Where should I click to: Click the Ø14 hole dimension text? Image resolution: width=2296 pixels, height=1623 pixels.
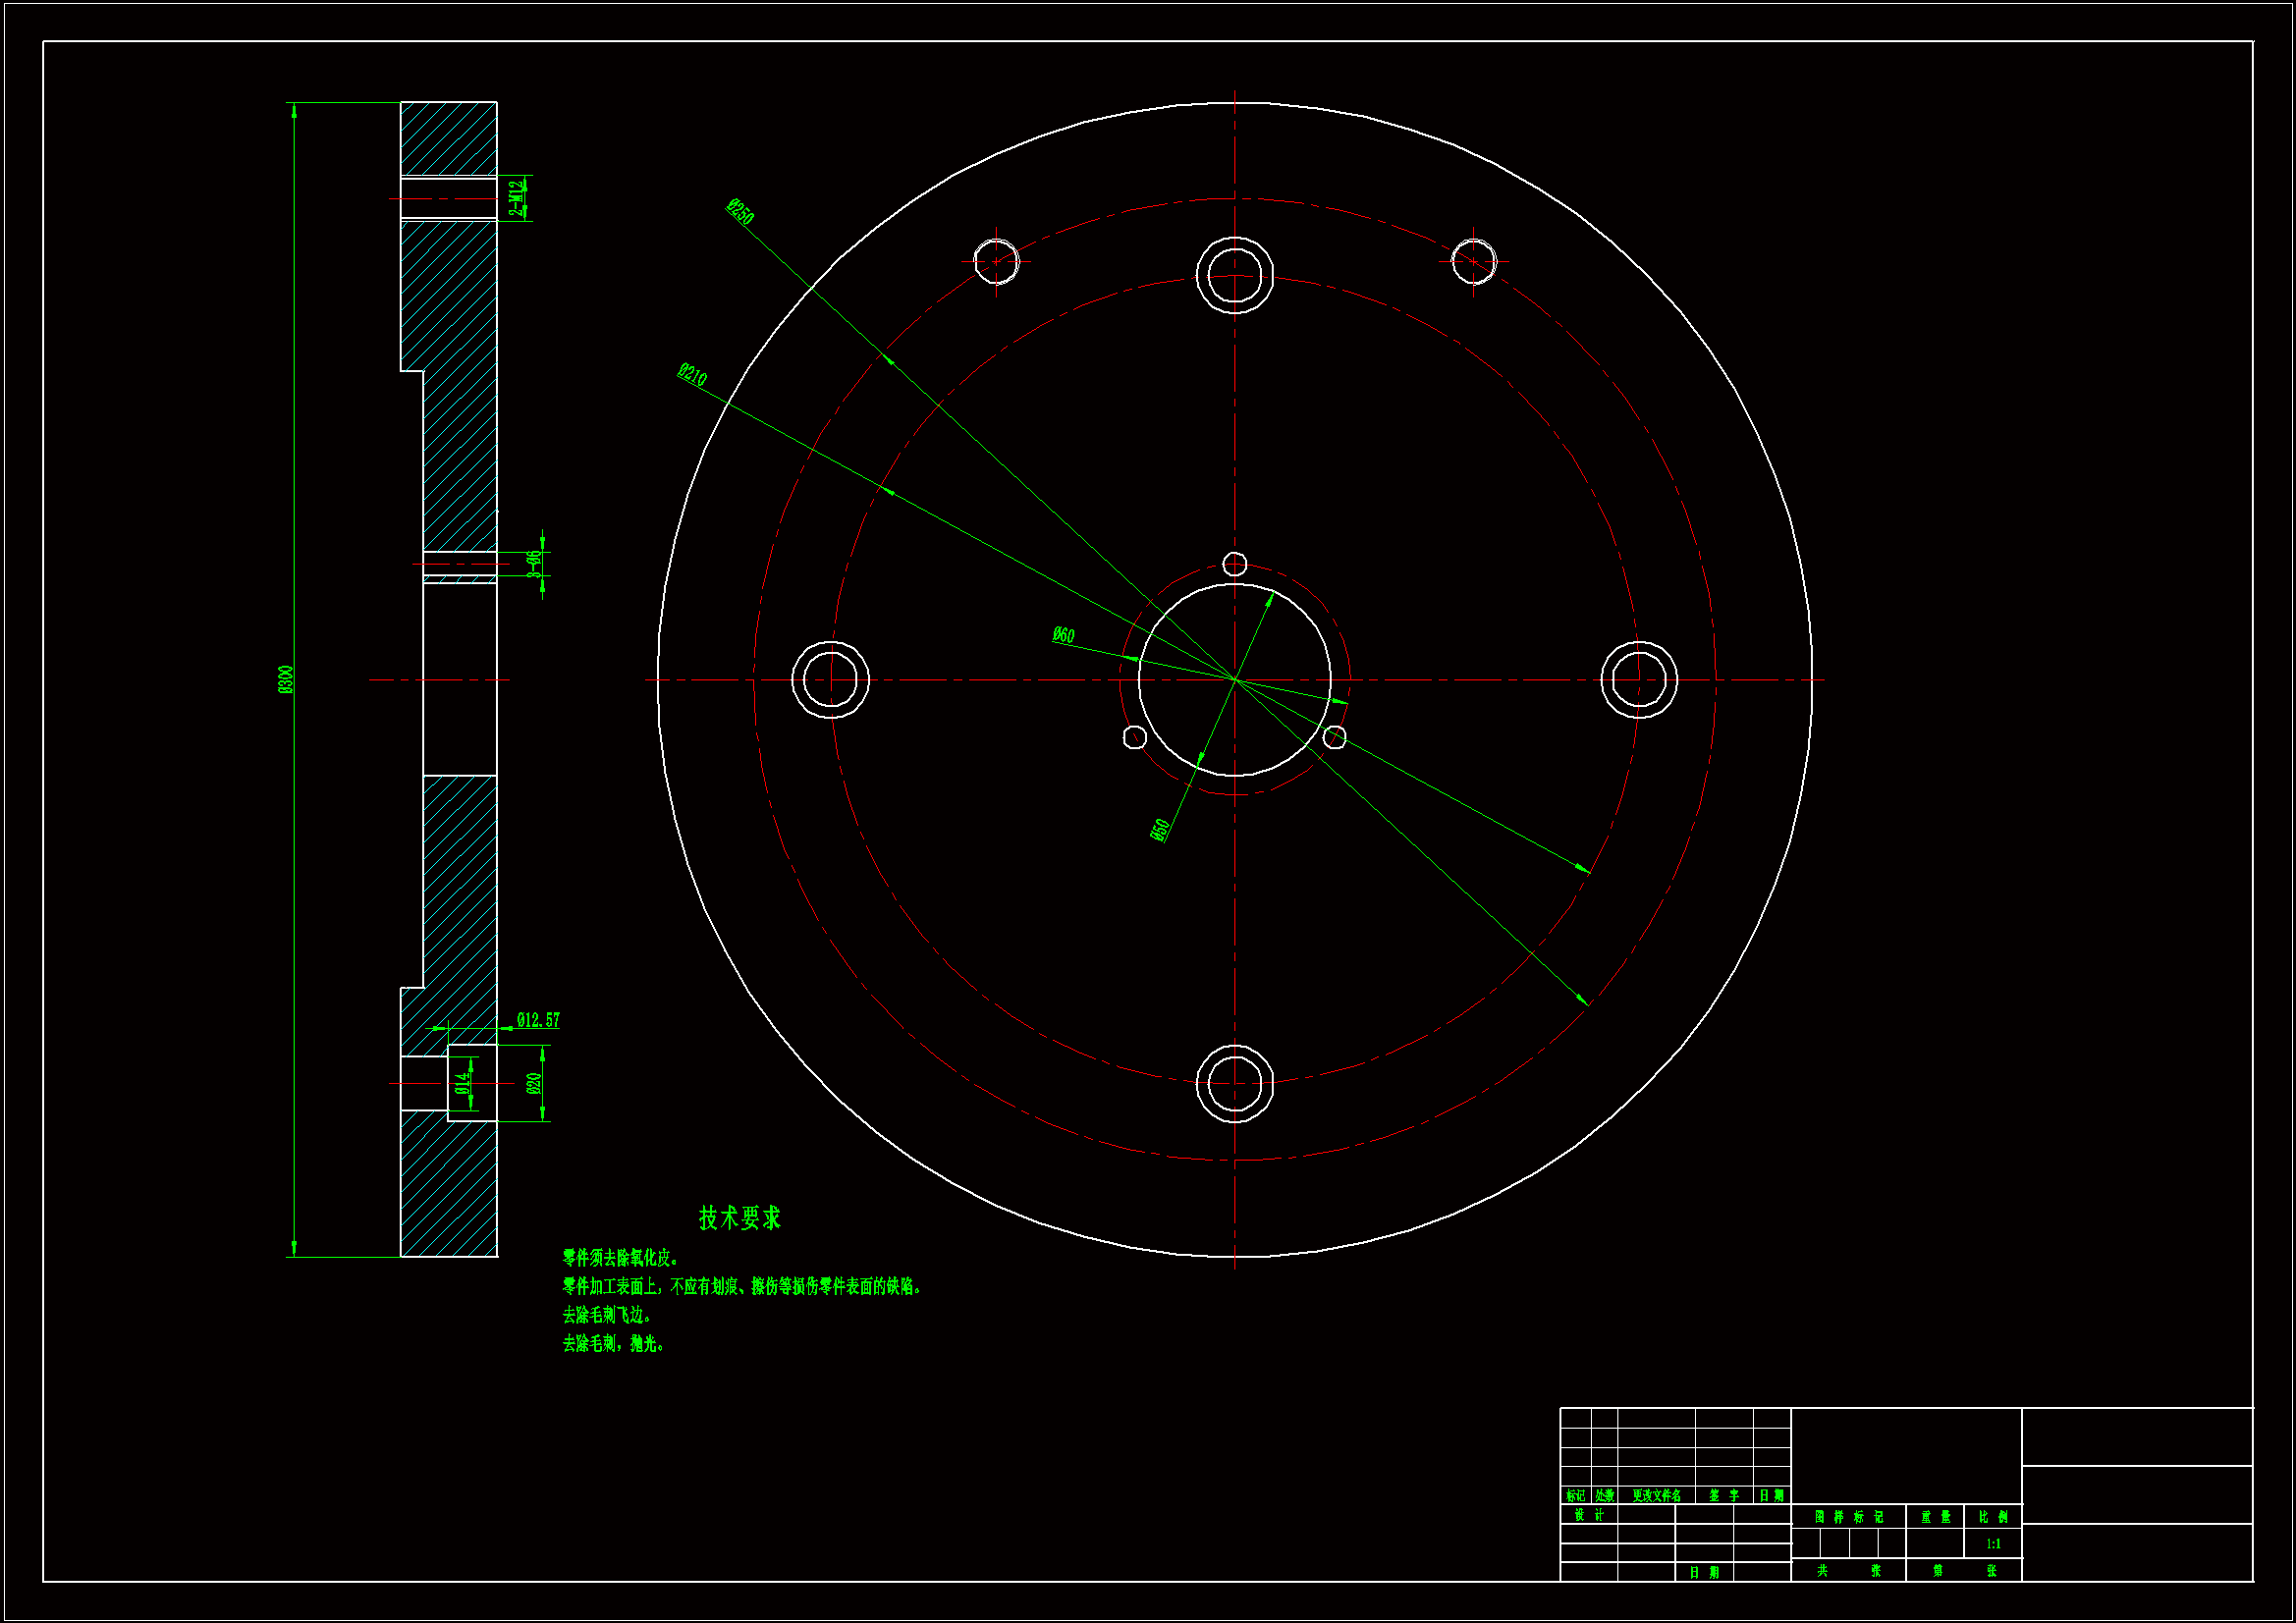point(462,1083)
